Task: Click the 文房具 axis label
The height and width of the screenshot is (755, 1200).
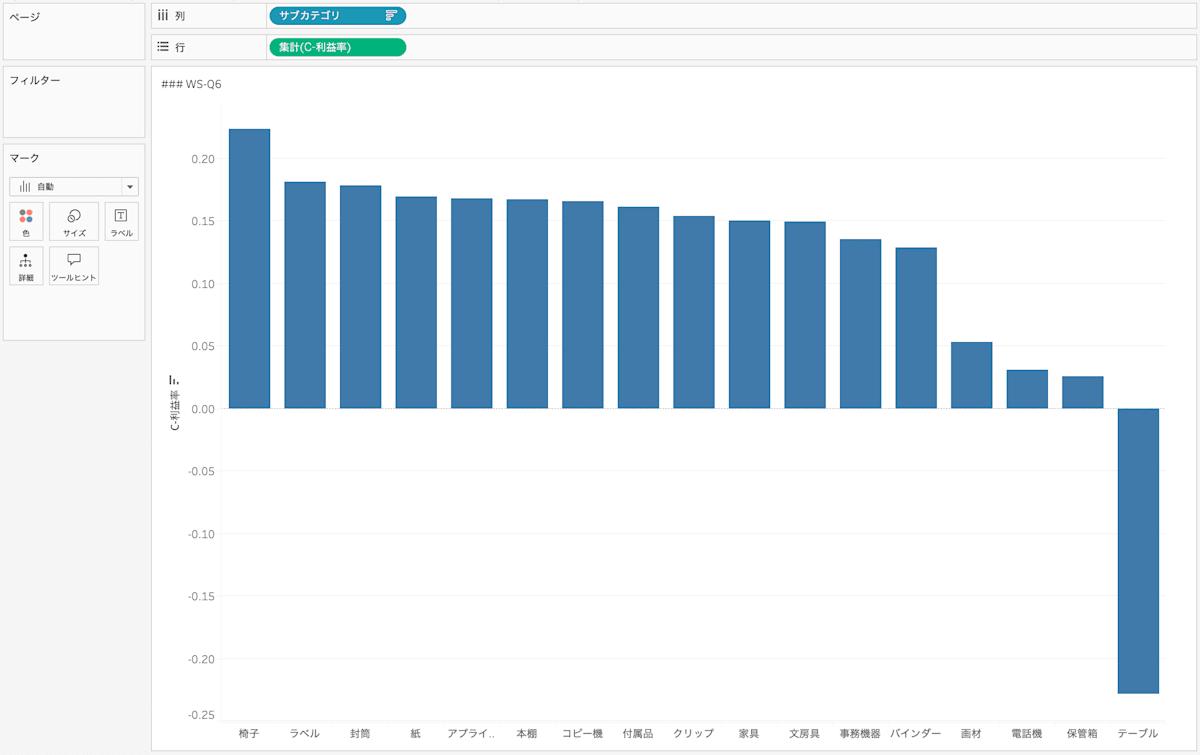Action: point(805,733)
